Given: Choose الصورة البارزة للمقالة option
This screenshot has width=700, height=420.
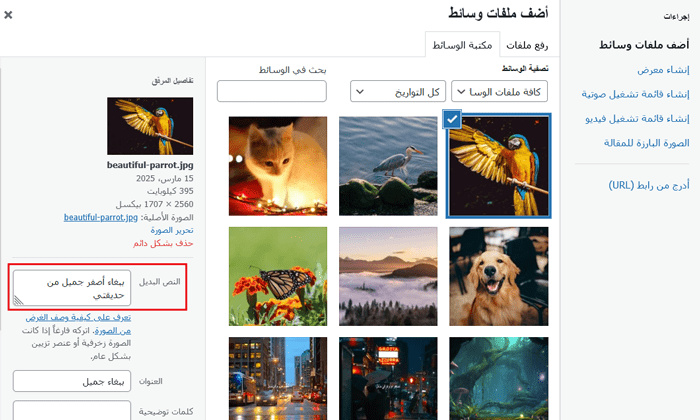Looking at the screenshot, I should coord(646,143).
